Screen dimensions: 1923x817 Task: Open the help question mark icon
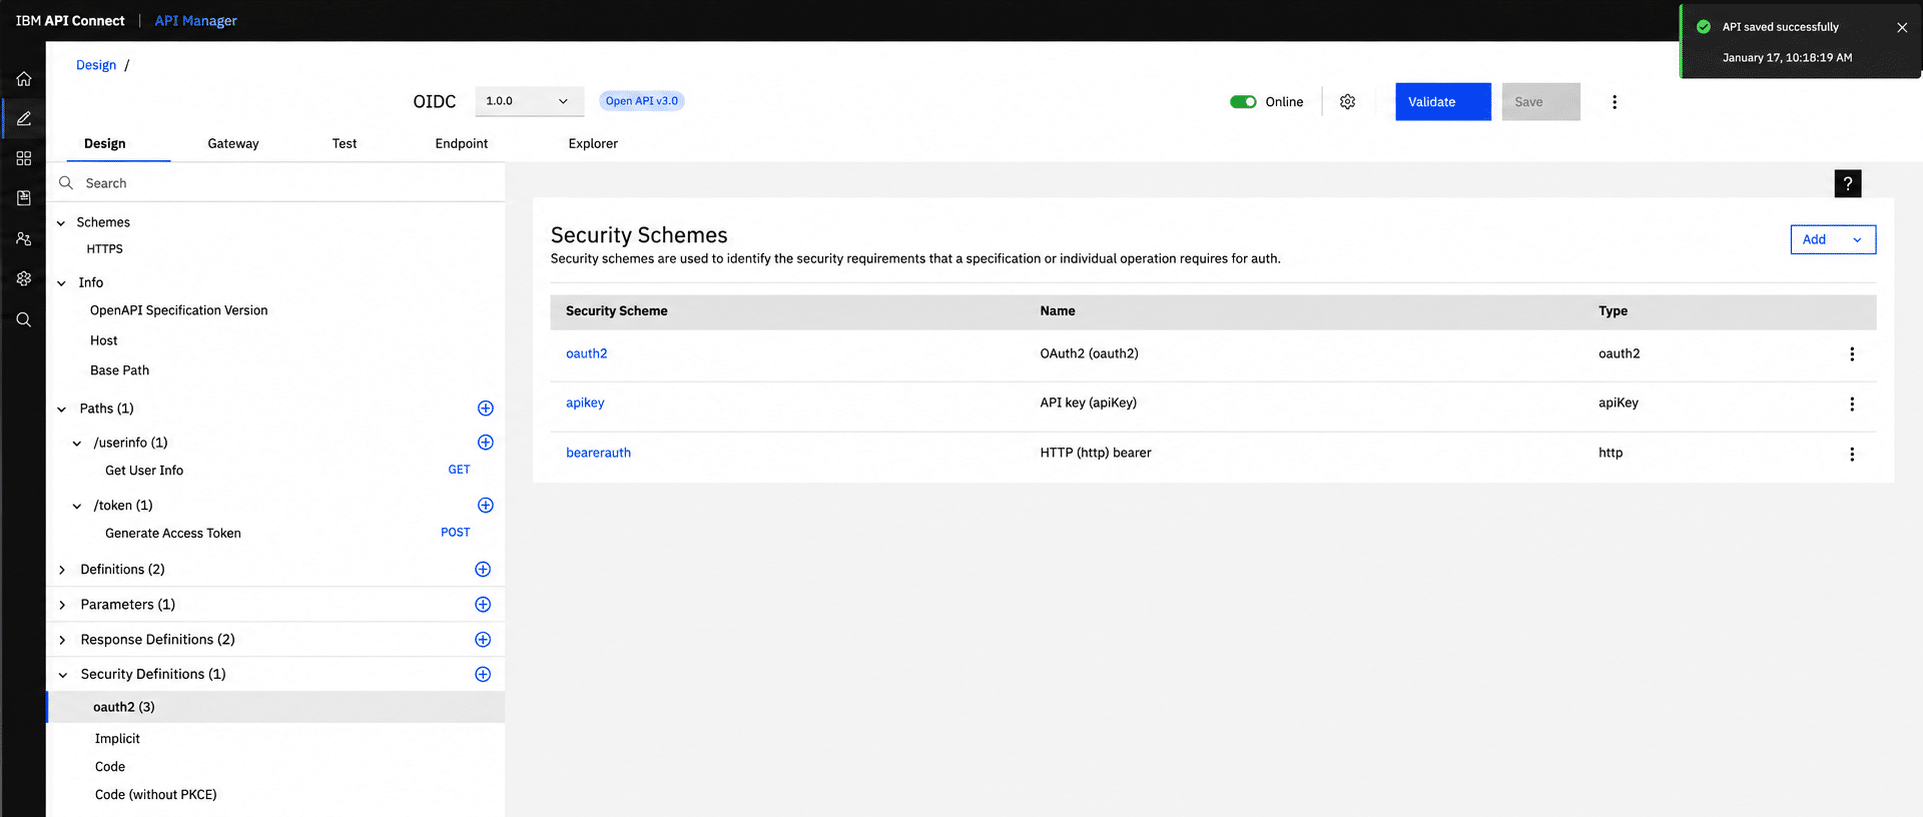[1848, 184]
